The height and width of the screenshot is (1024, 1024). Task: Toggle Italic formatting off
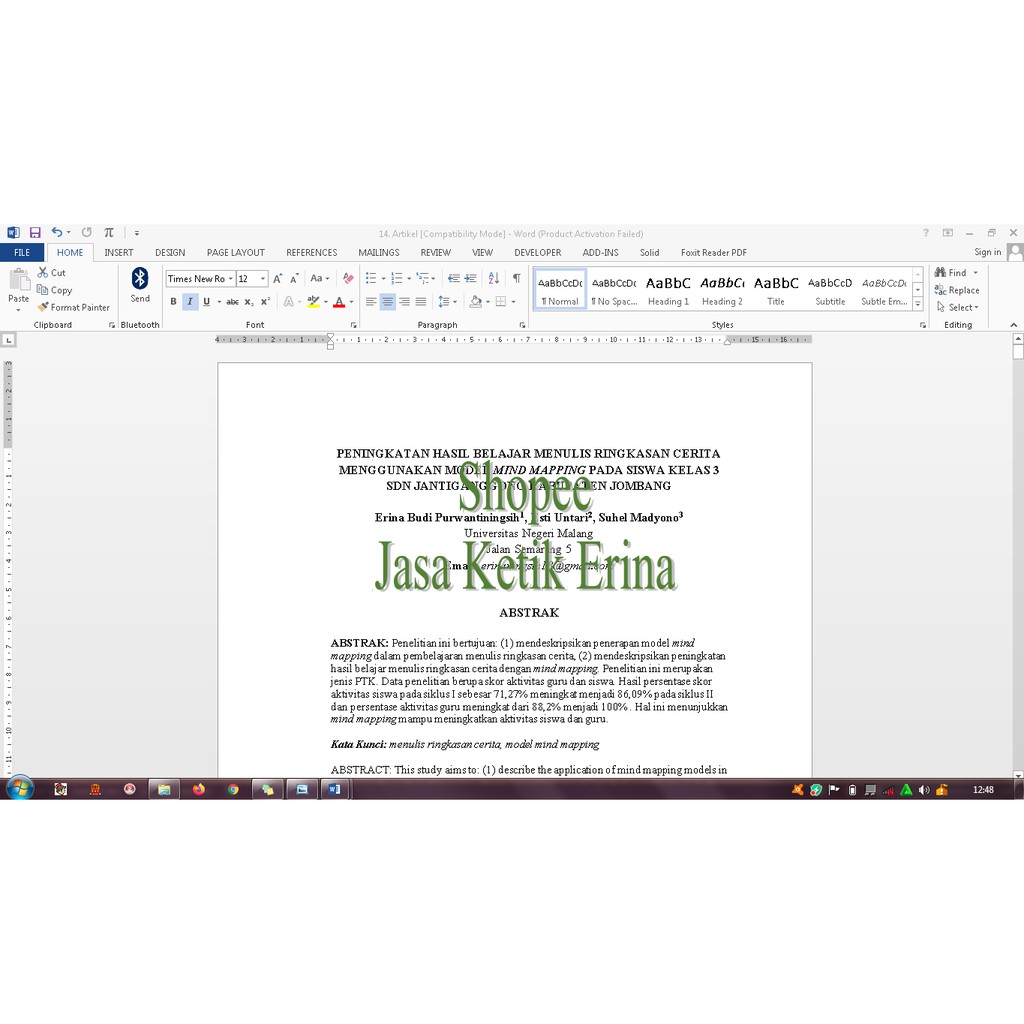189,302
